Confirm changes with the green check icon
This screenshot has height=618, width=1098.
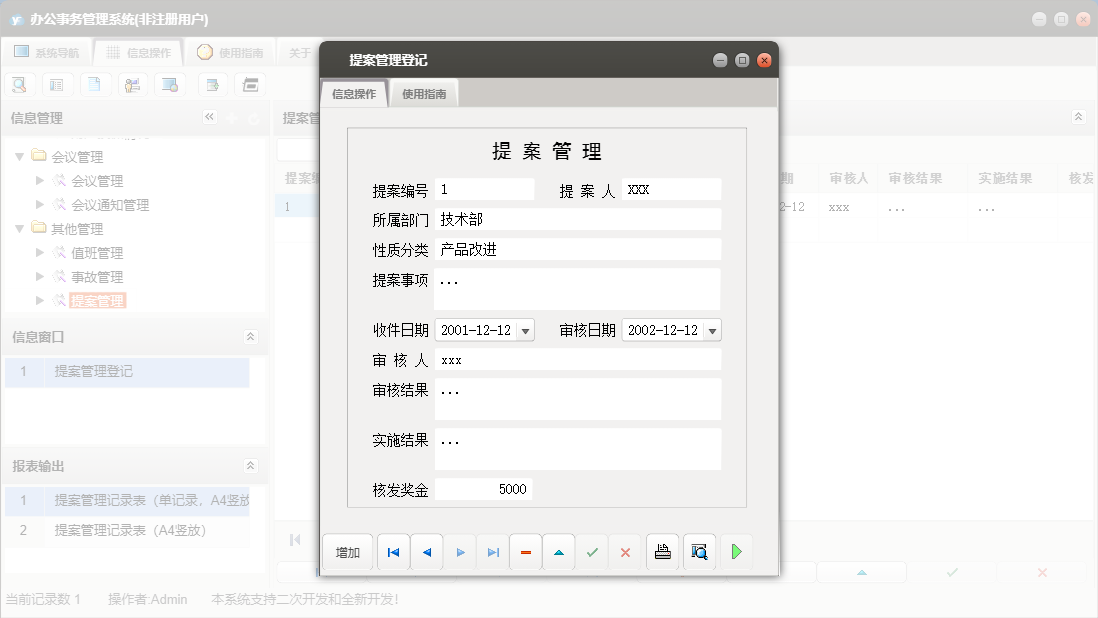pyautogui.click(x=591, y=551)
